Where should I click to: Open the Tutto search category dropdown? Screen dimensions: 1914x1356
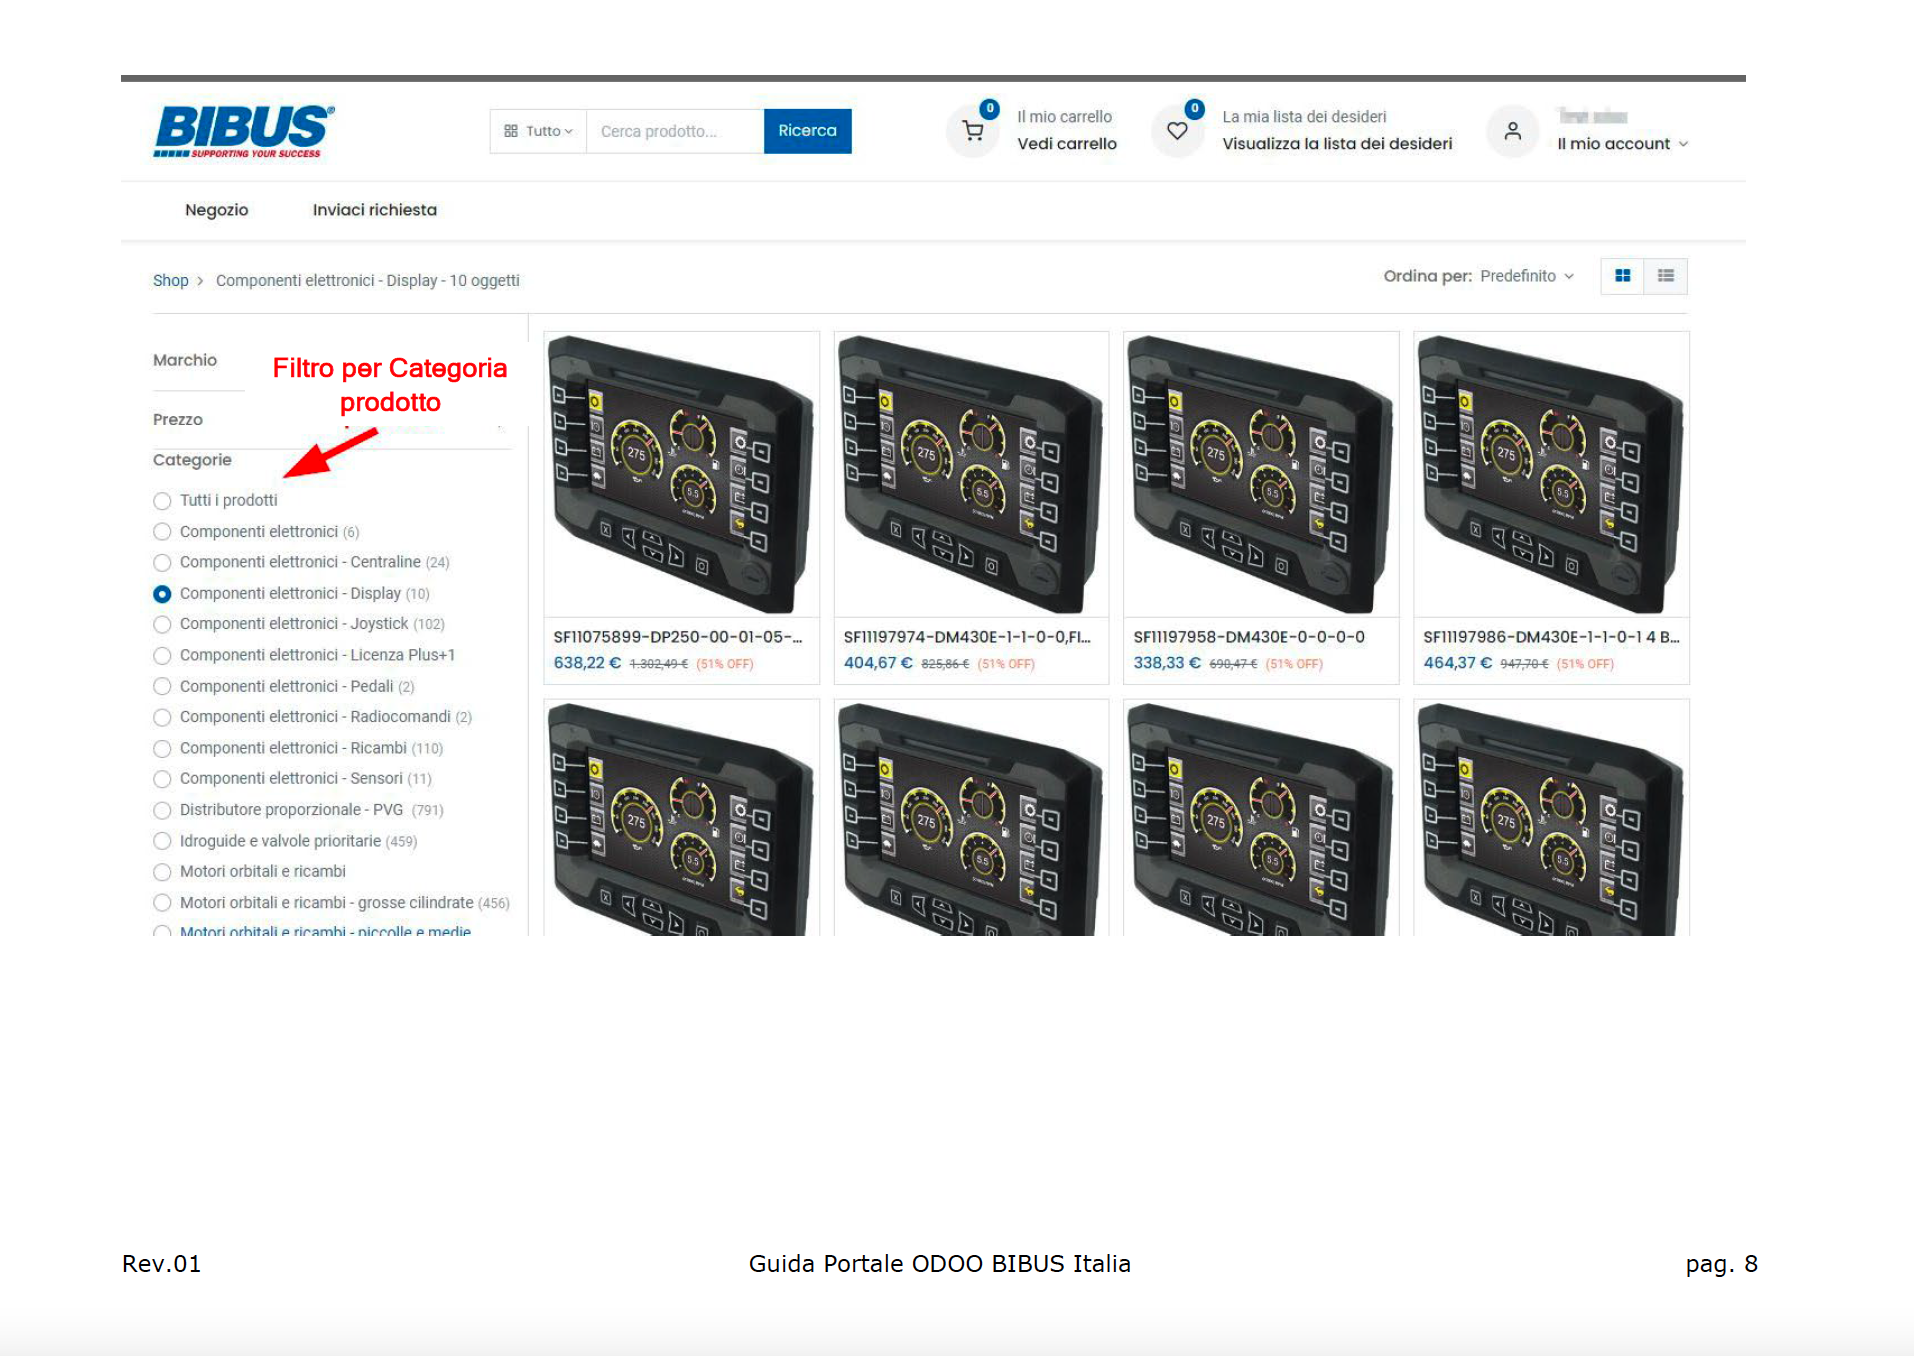[x=538, y=131]
